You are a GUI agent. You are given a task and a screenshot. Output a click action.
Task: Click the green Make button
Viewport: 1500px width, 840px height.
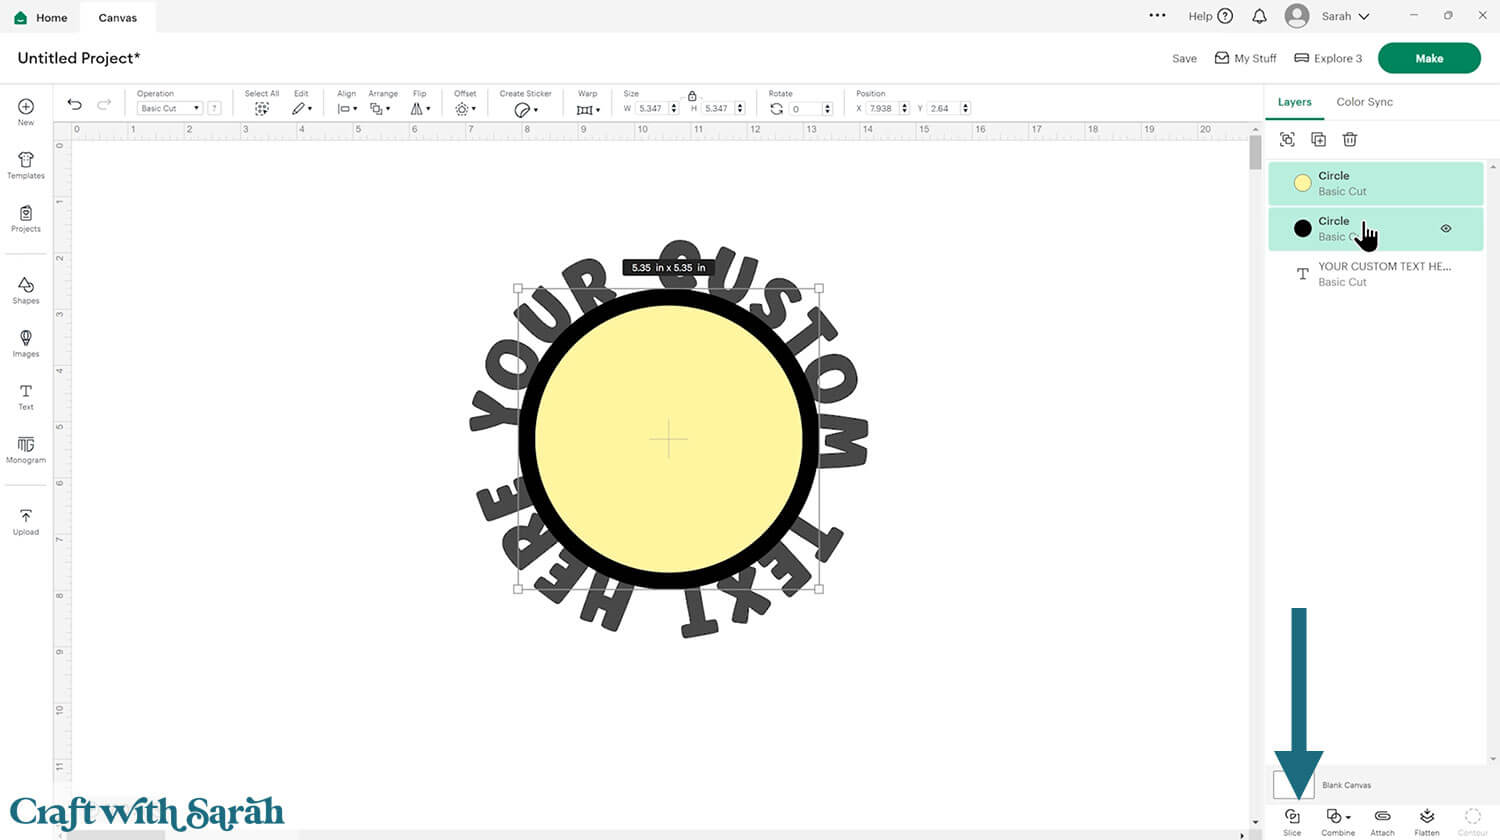click(1428, 58)
